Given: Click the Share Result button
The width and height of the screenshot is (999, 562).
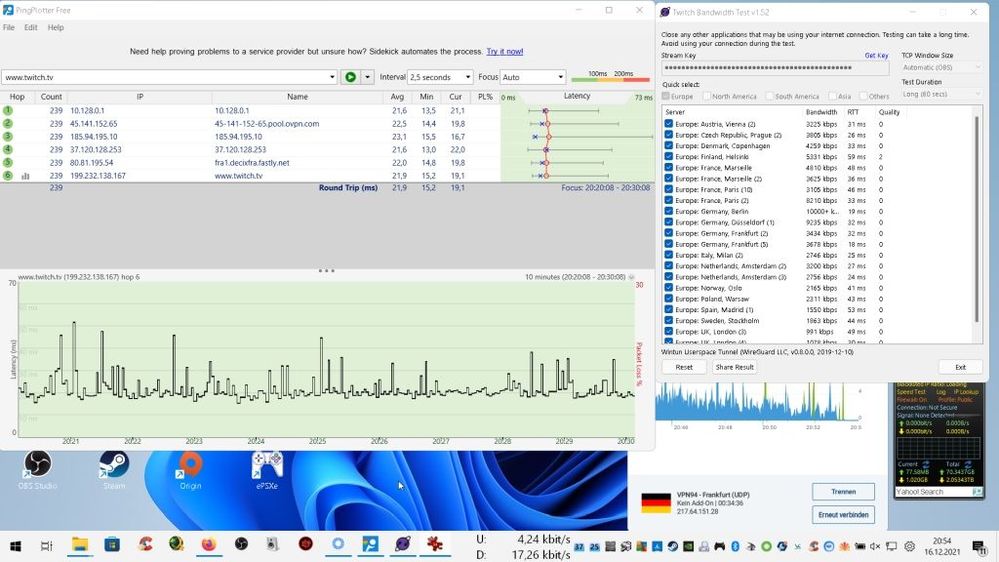Looking at the screenshot, I should click(734, 367).
